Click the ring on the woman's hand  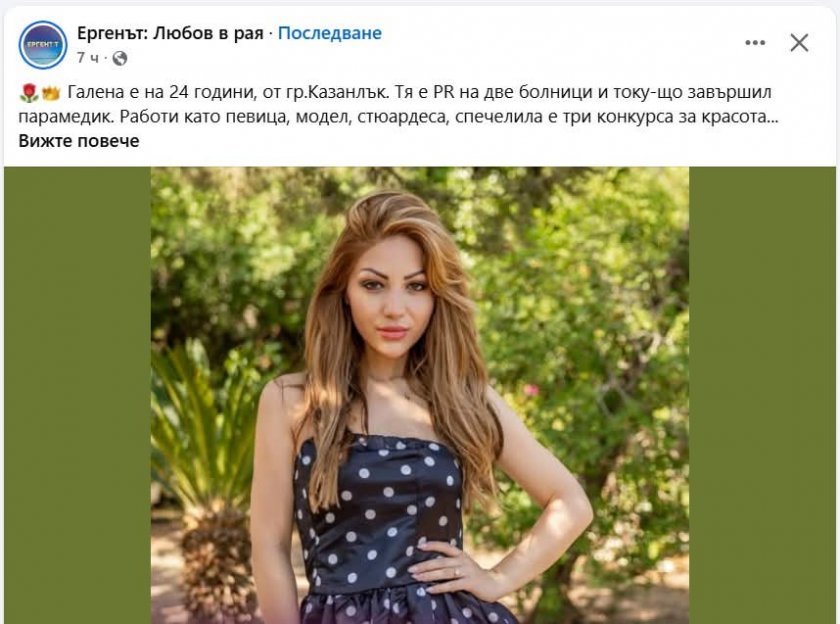click(x=456, y=572)
